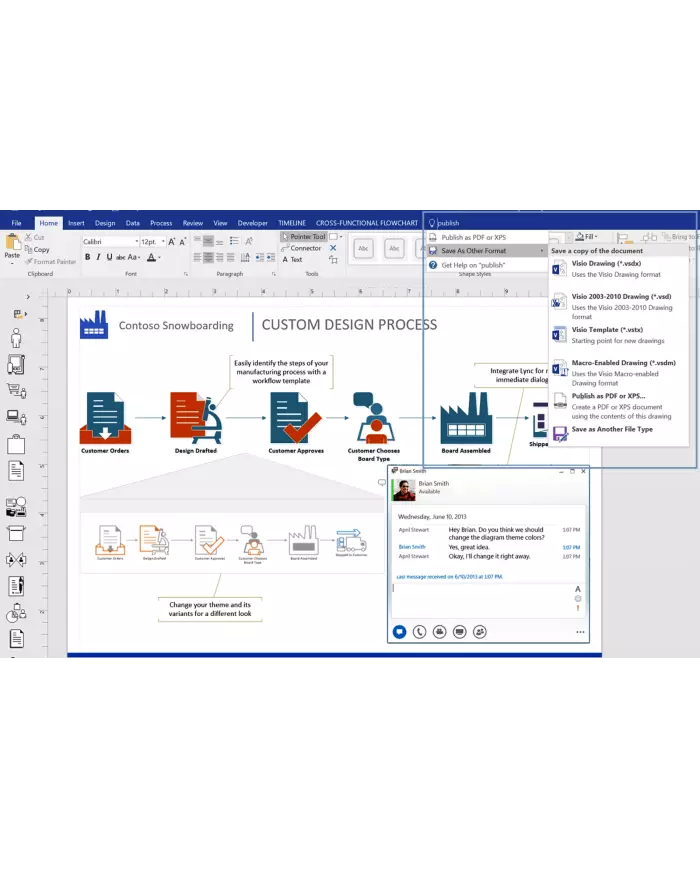
Task: Click the laptop user shape in the stencil sidebar
Action: (16, 417)
